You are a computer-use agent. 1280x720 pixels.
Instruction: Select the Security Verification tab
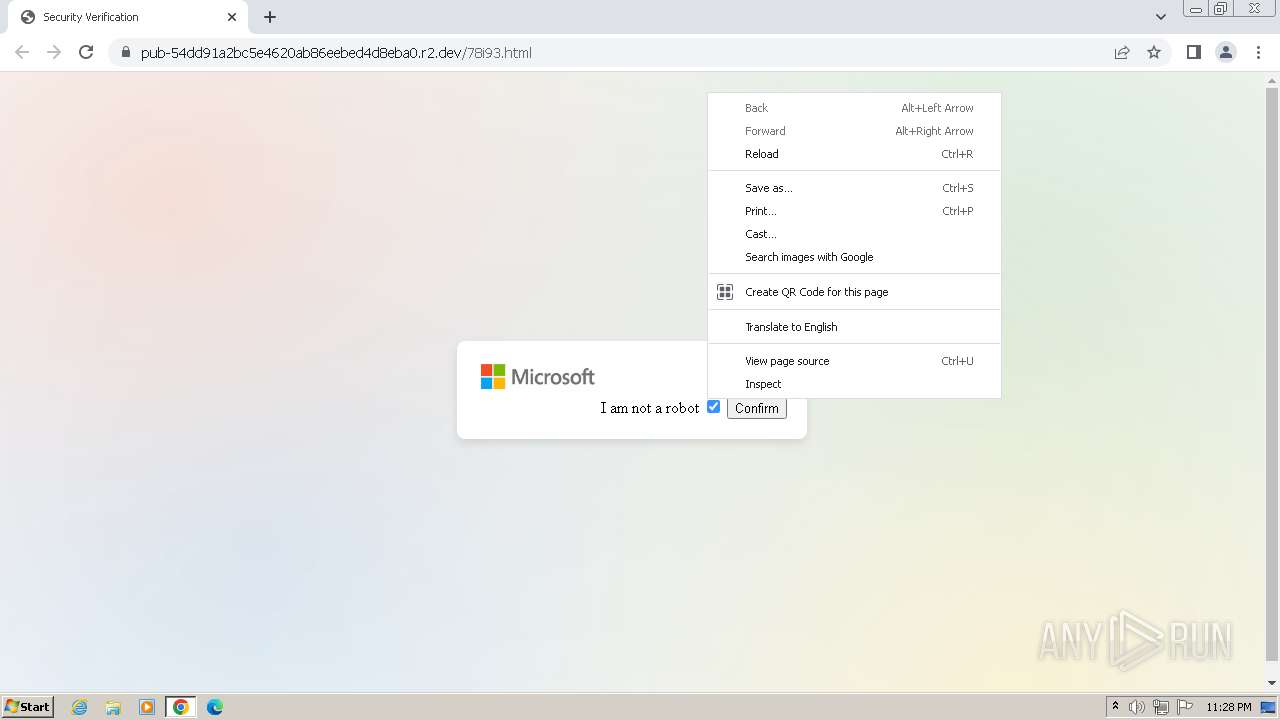pyautogui.click(x=128, y=17)
